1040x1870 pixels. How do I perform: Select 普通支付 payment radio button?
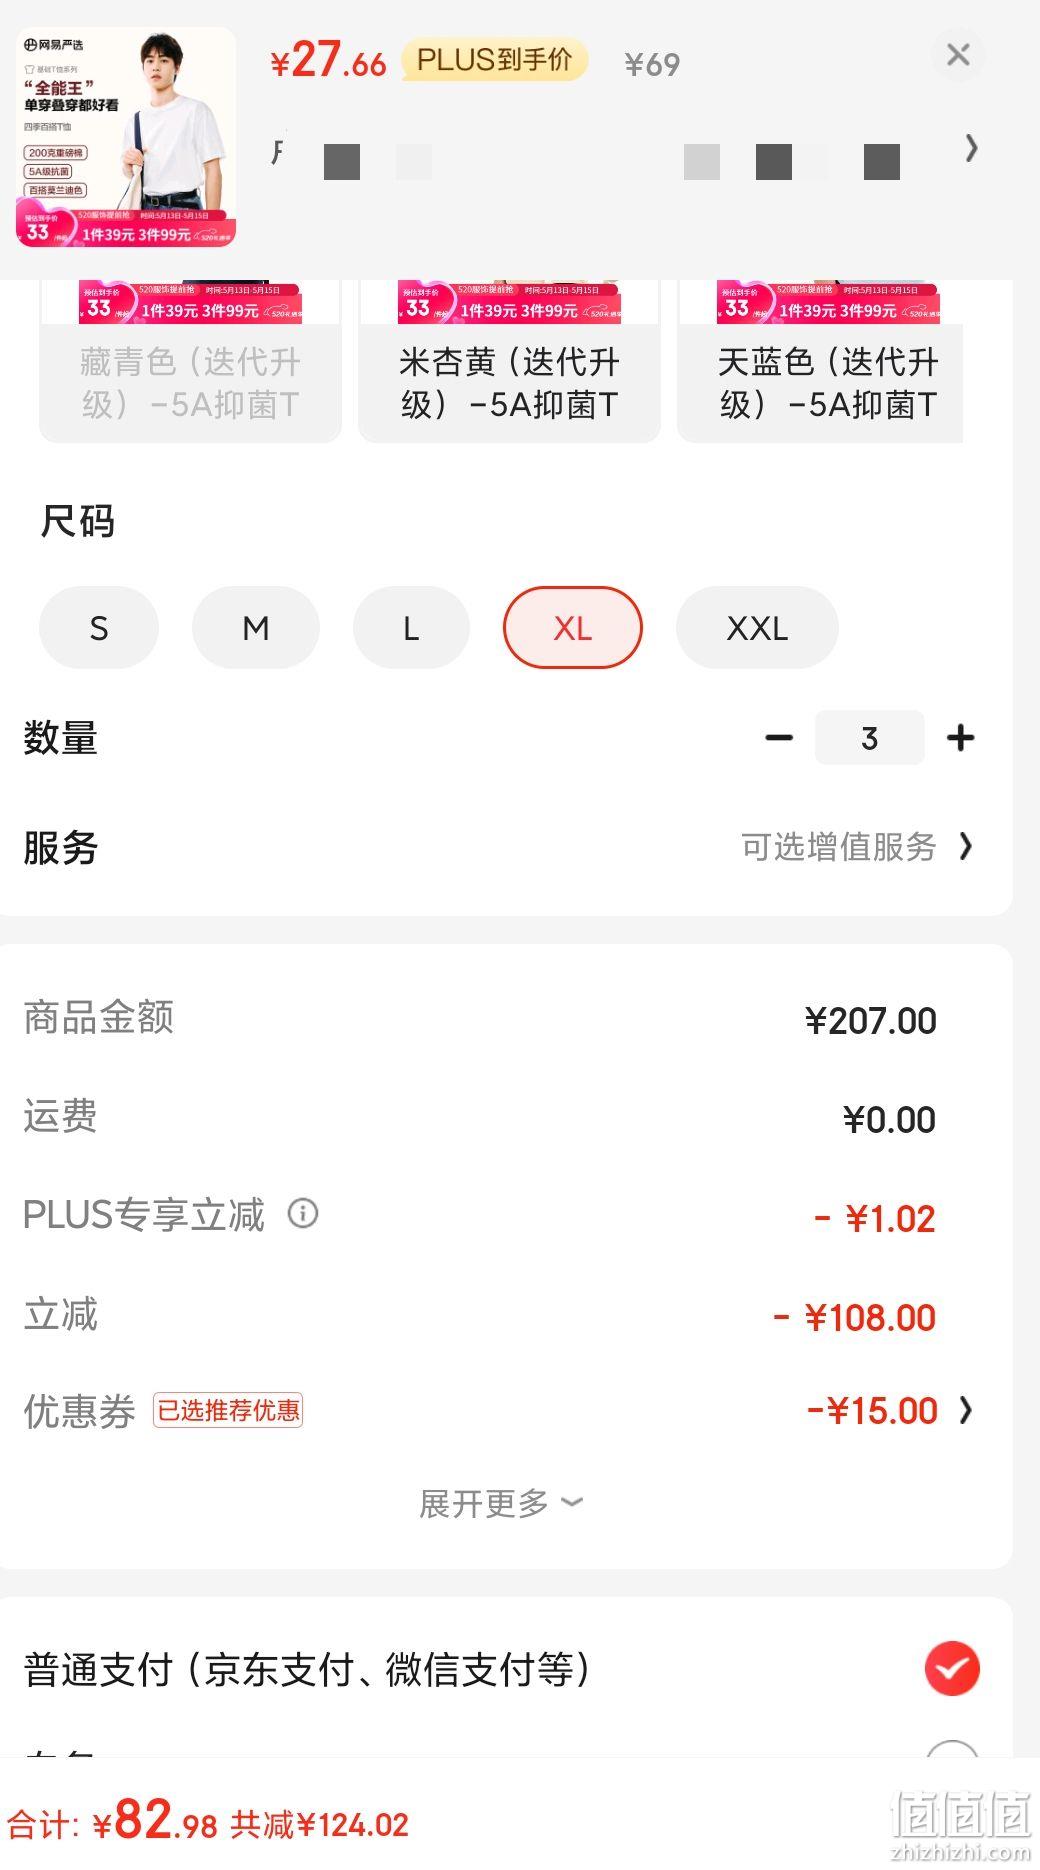coord(952,1668)
